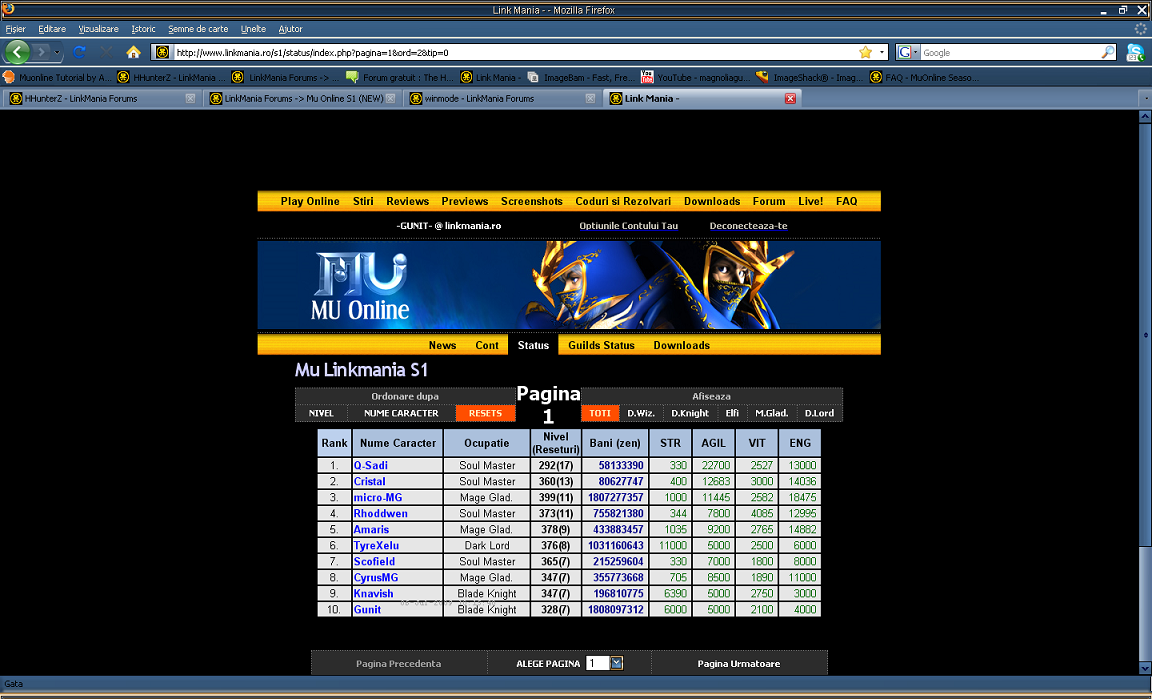Go to Pagina Precedenta

coord(398,663)
